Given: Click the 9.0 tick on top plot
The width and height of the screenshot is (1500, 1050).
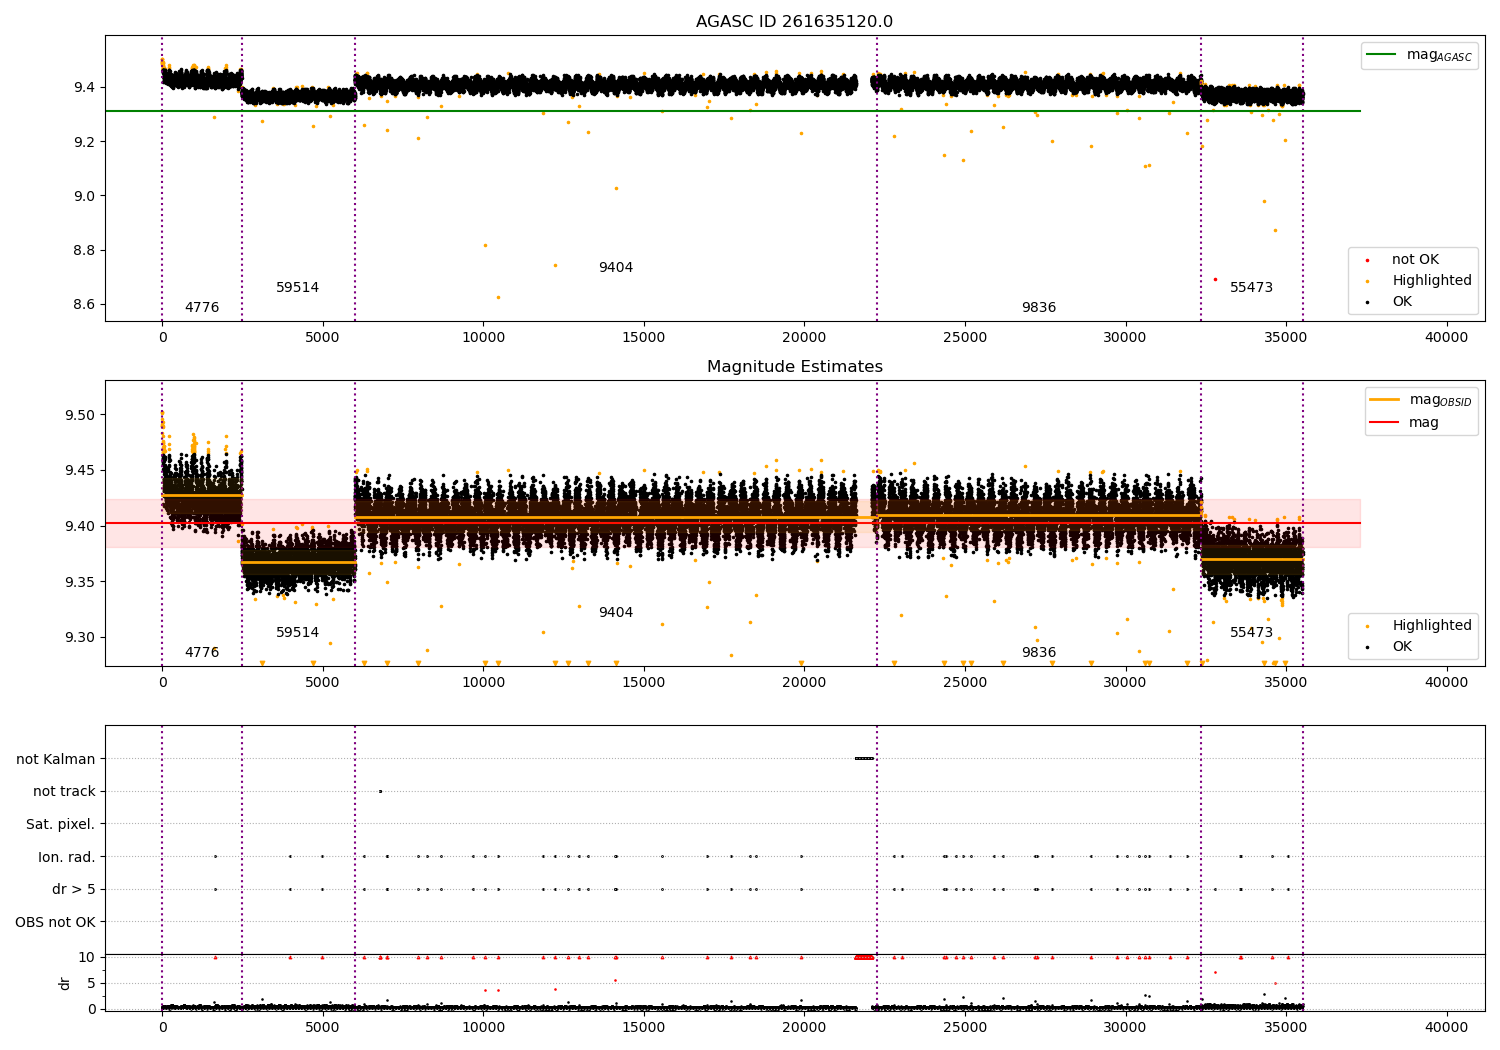Looking at the screenshot, I should [x=85, y=196].
